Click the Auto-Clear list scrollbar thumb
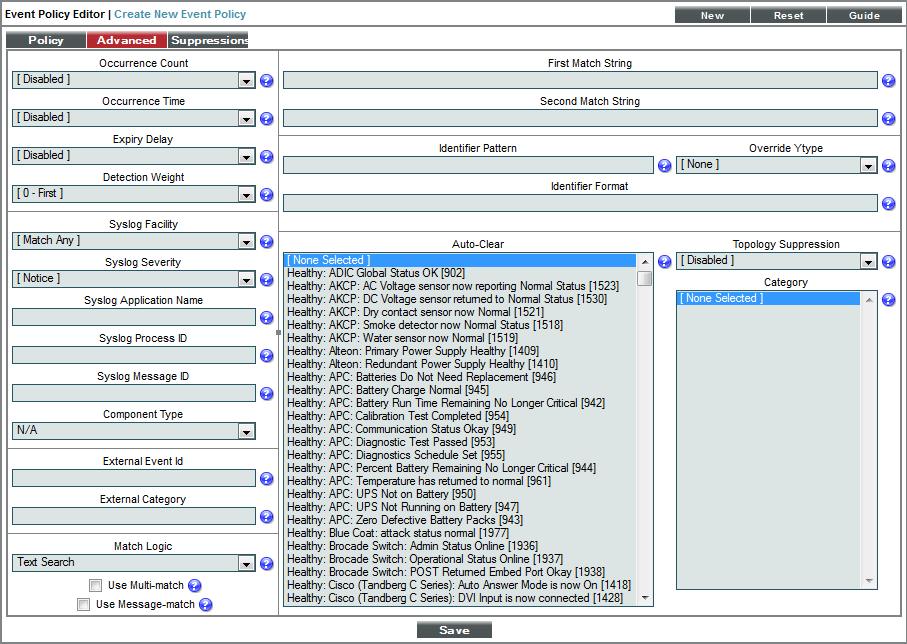The width and height of the screenshot is (907, 644). (645, 279)
